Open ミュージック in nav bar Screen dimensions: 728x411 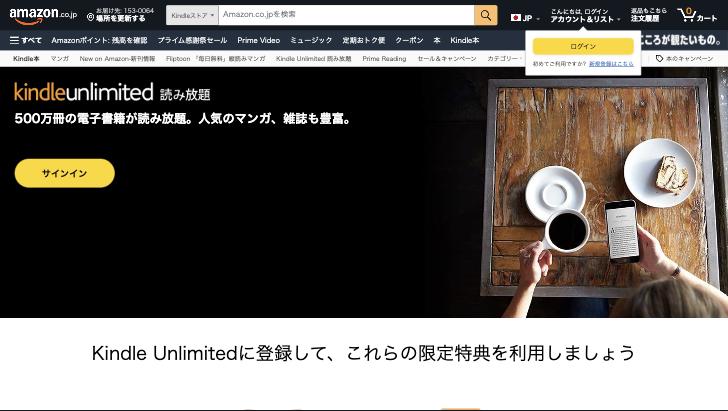311,40
